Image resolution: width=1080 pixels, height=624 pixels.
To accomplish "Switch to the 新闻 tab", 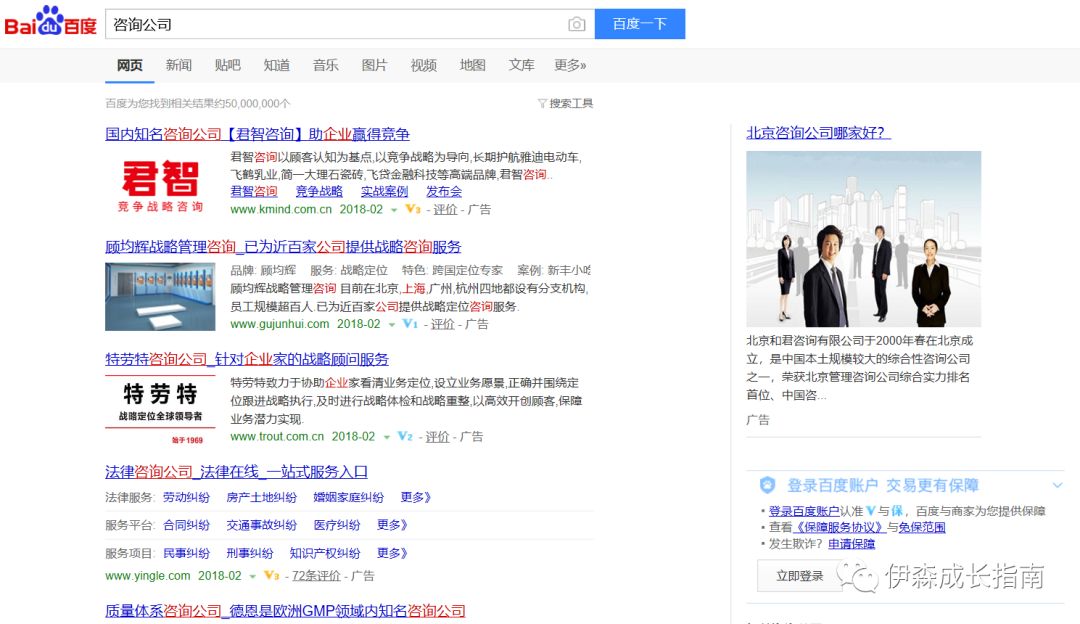I will [178, 65].
